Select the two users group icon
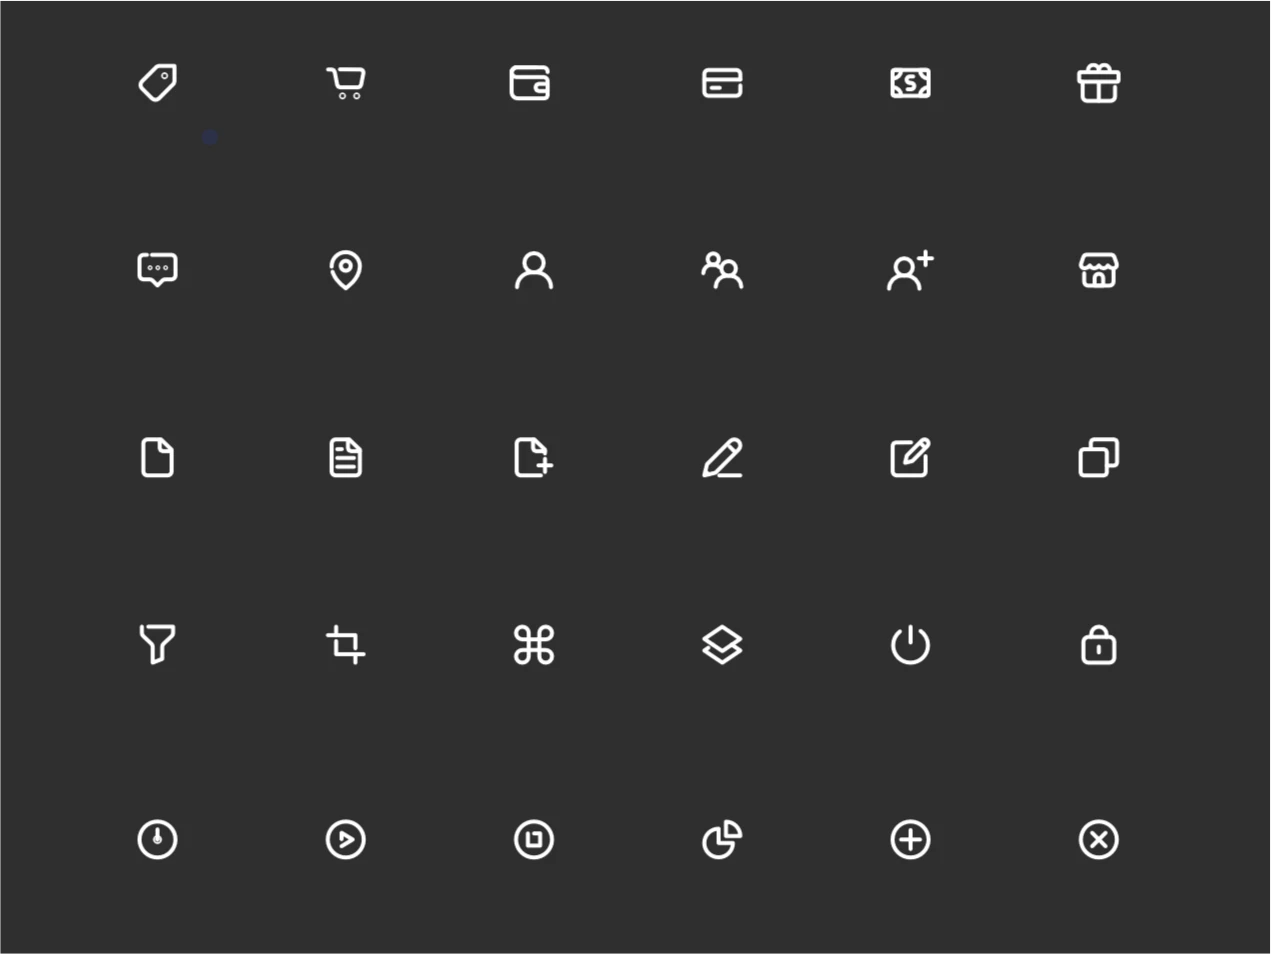Image resolution: width=1271 pixels, height=954 pixels. pos(722,270)
